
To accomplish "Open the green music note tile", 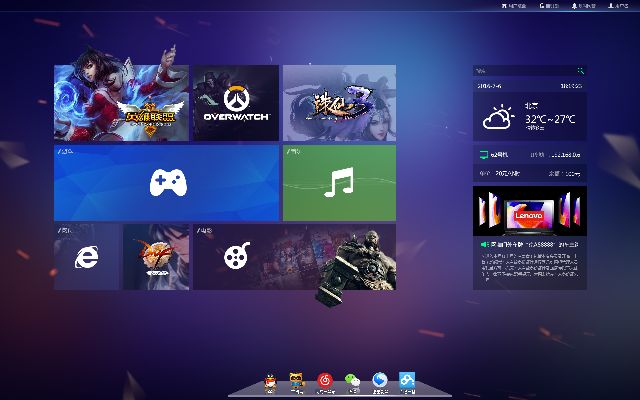I will [339, 183].
